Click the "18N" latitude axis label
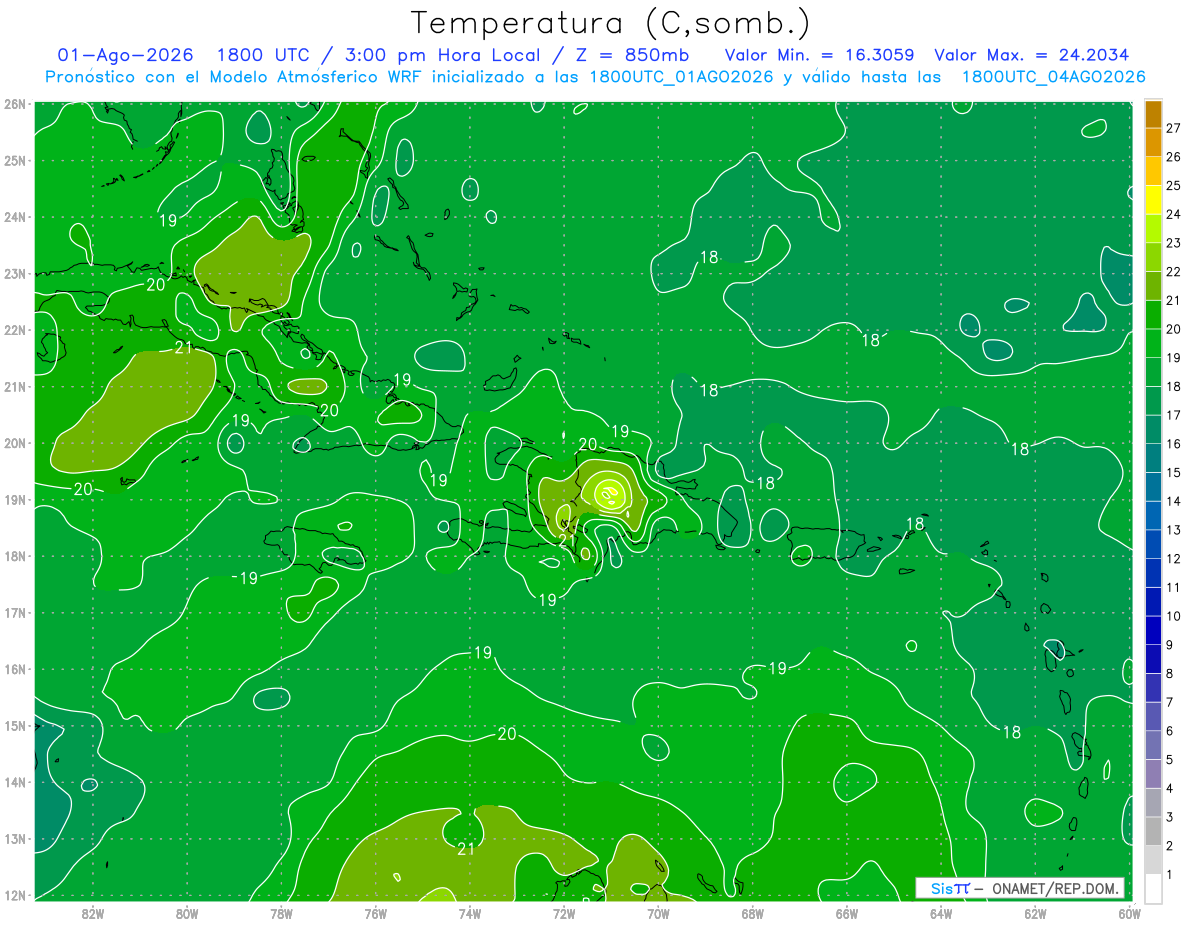 (x=14, y=556)
